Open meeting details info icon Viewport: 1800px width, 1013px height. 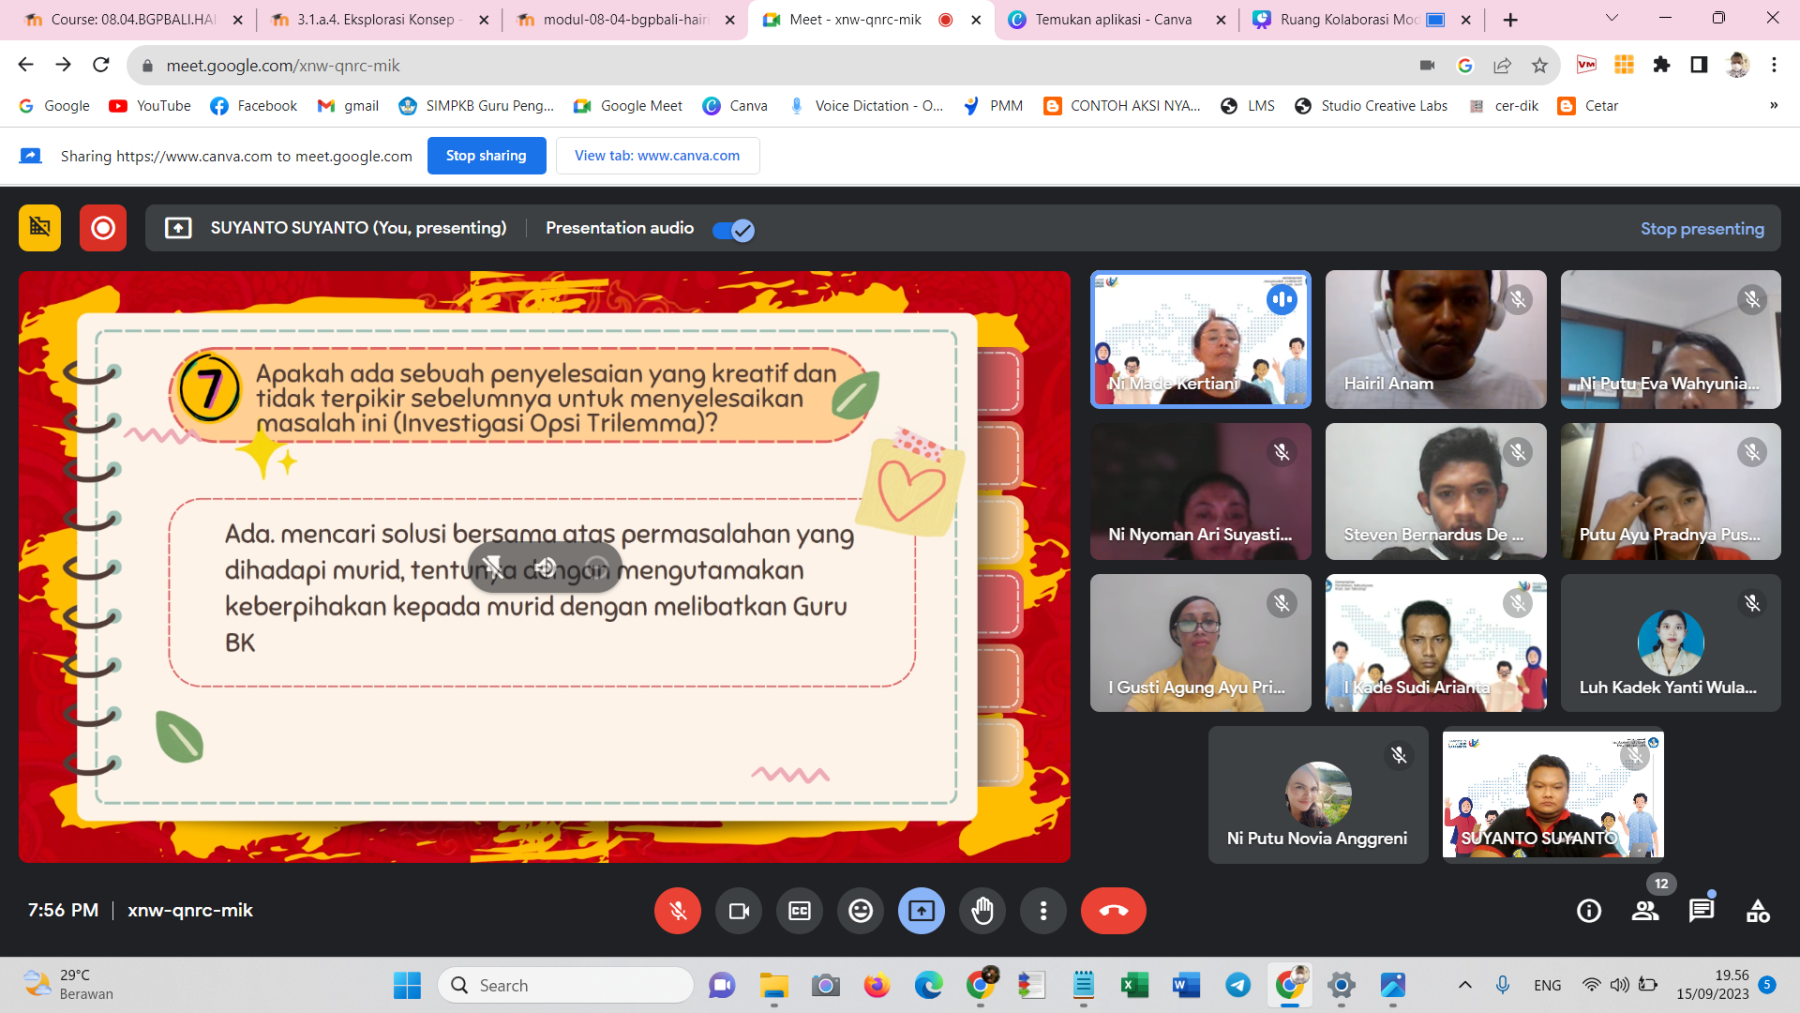click(x=1588, y=911)
